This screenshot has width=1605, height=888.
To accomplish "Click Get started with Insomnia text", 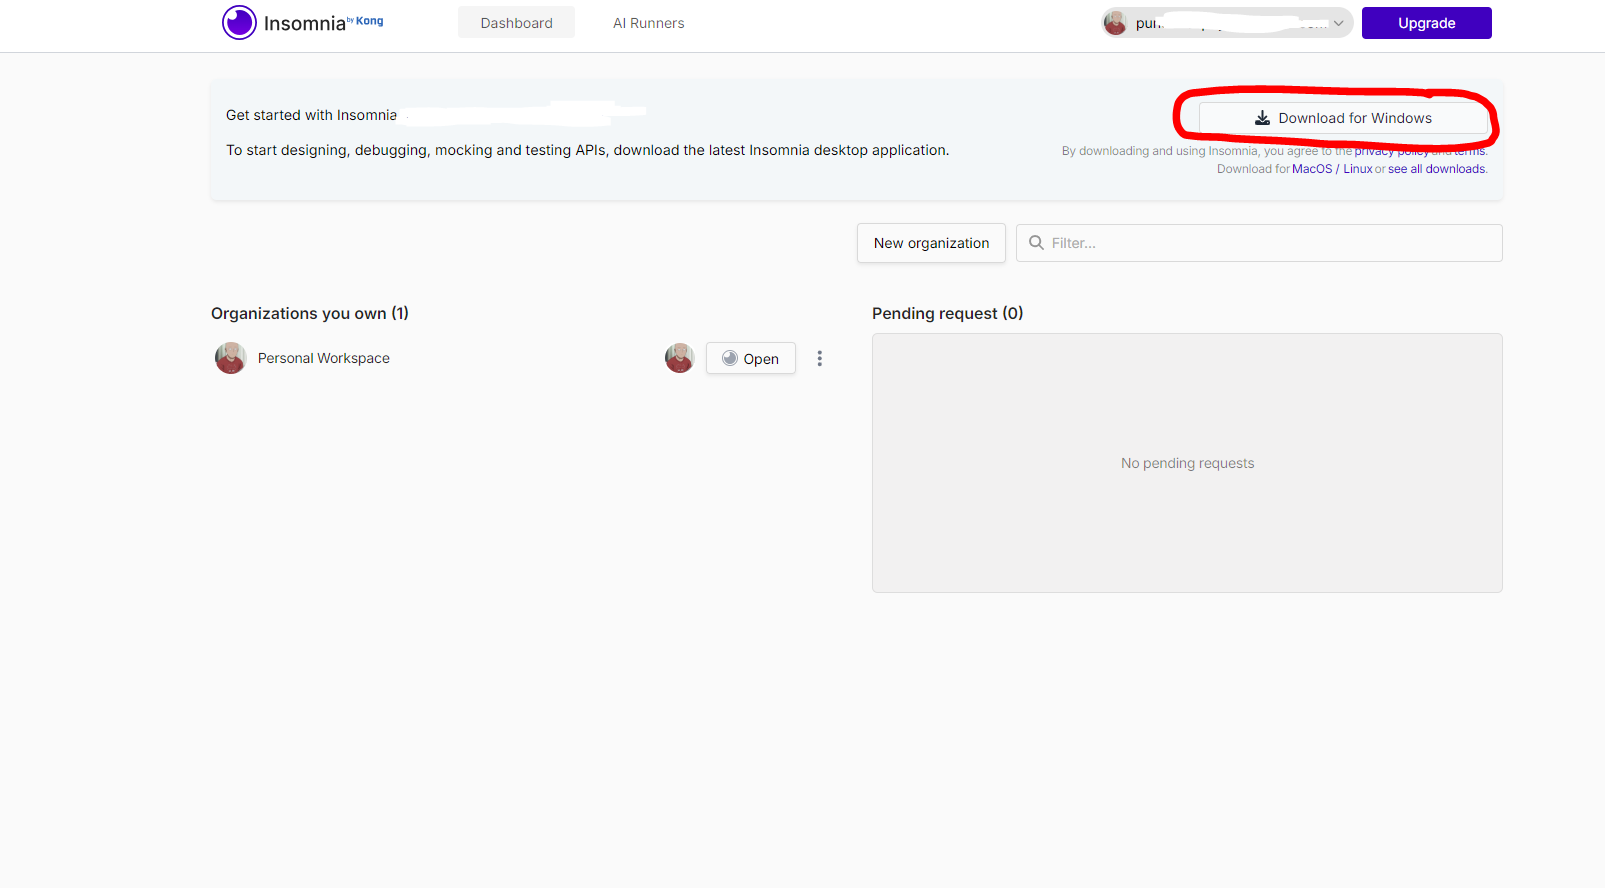I will (x=311, y=115).
